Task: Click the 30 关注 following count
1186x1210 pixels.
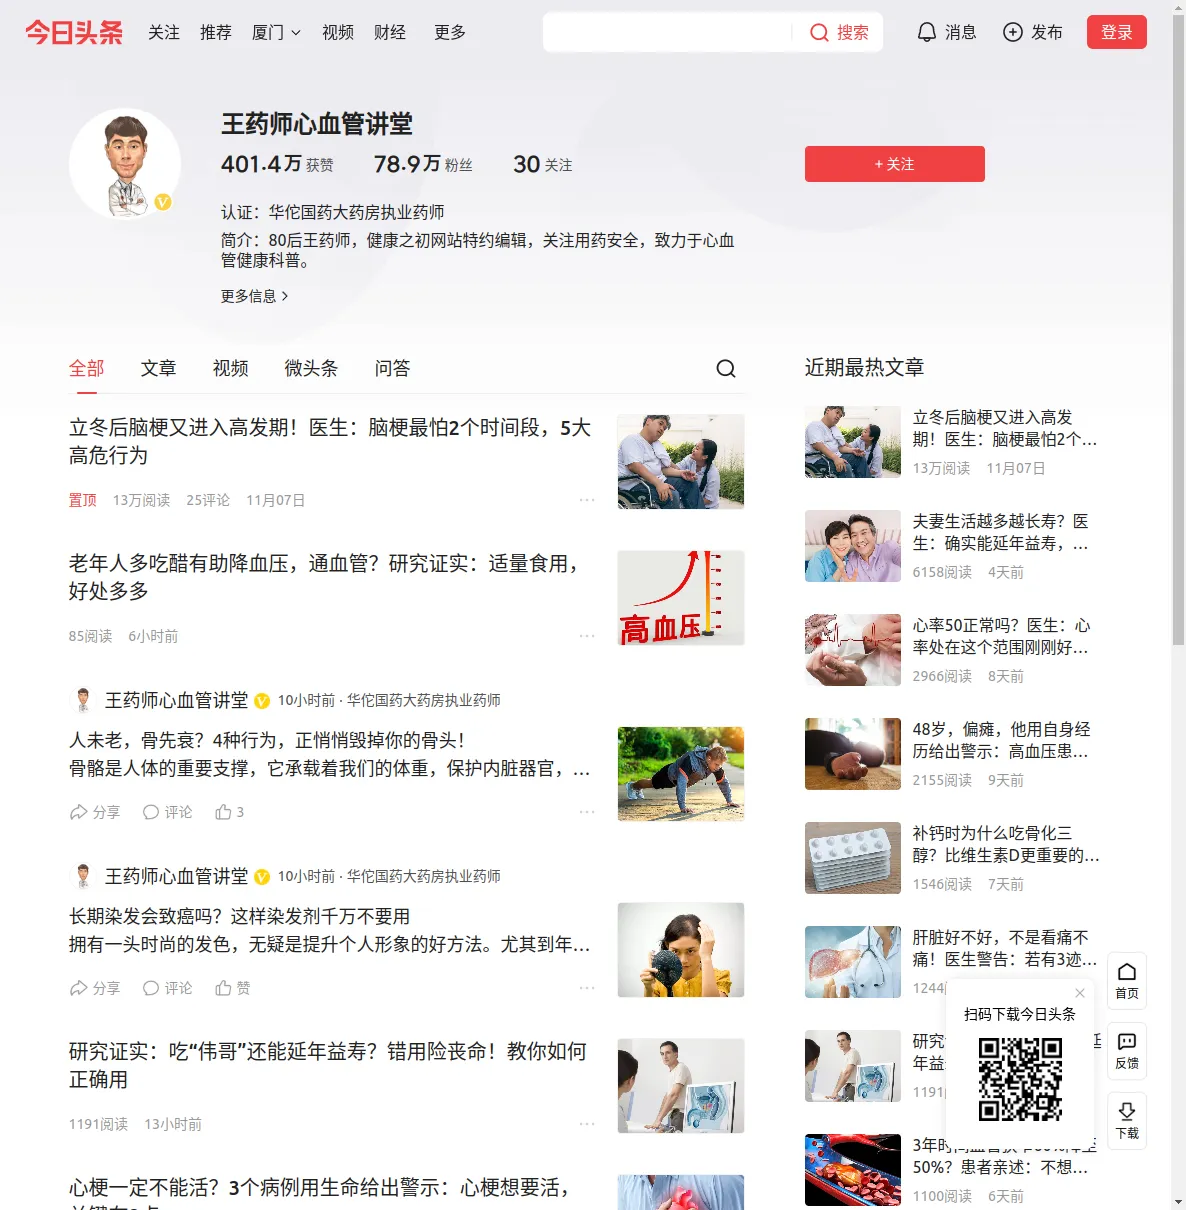Action: pyautogui.click(x=543, y=164)
